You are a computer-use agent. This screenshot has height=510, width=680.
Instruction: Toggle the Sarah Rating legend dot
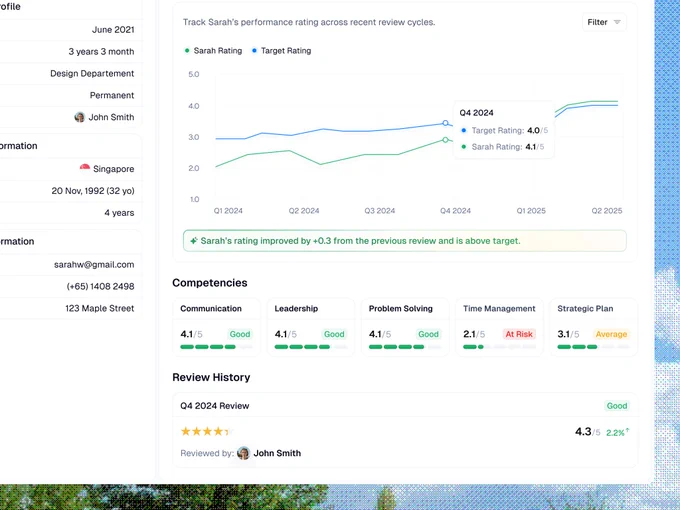click(x=187, y=51)
